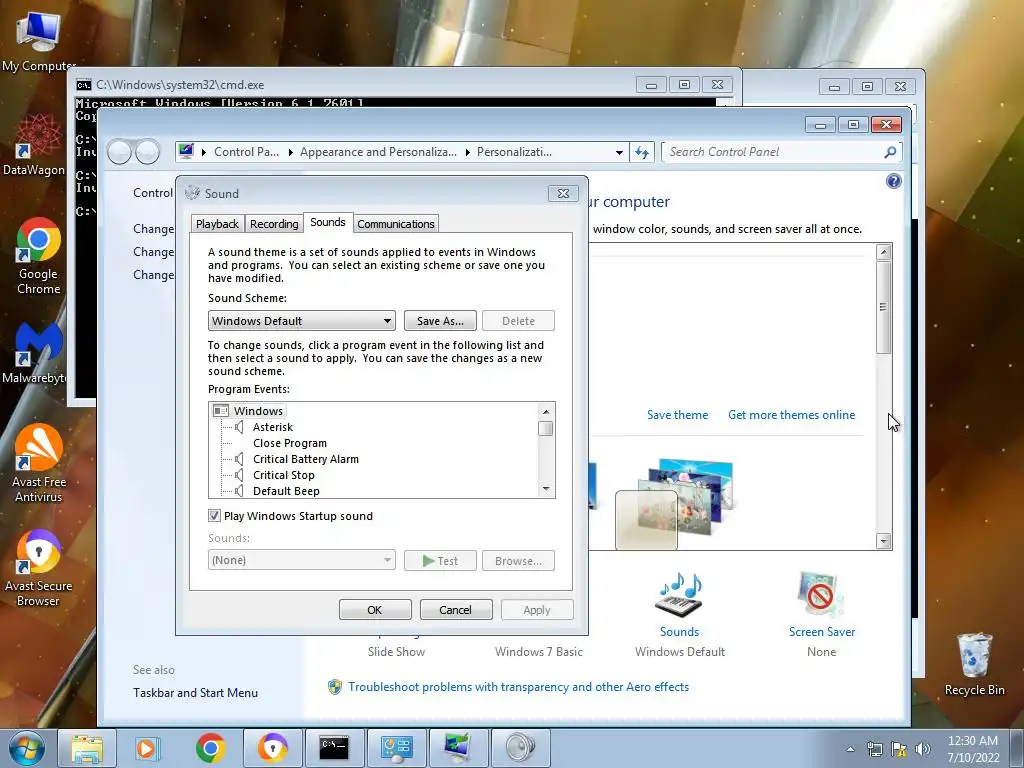
Task: Open Windows Media Player in the taskbar
Action: [148, 748]
